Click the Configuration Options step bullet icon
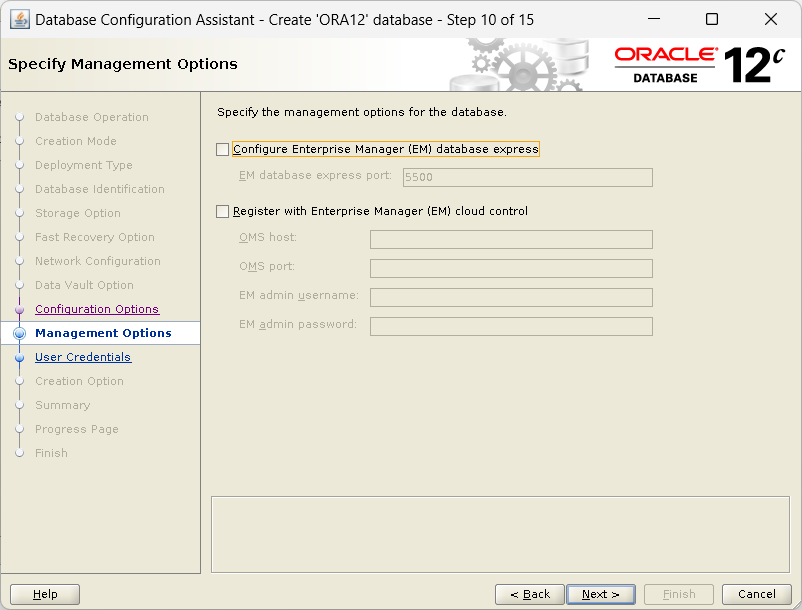 pyautogui.click(x=19, y=310)
